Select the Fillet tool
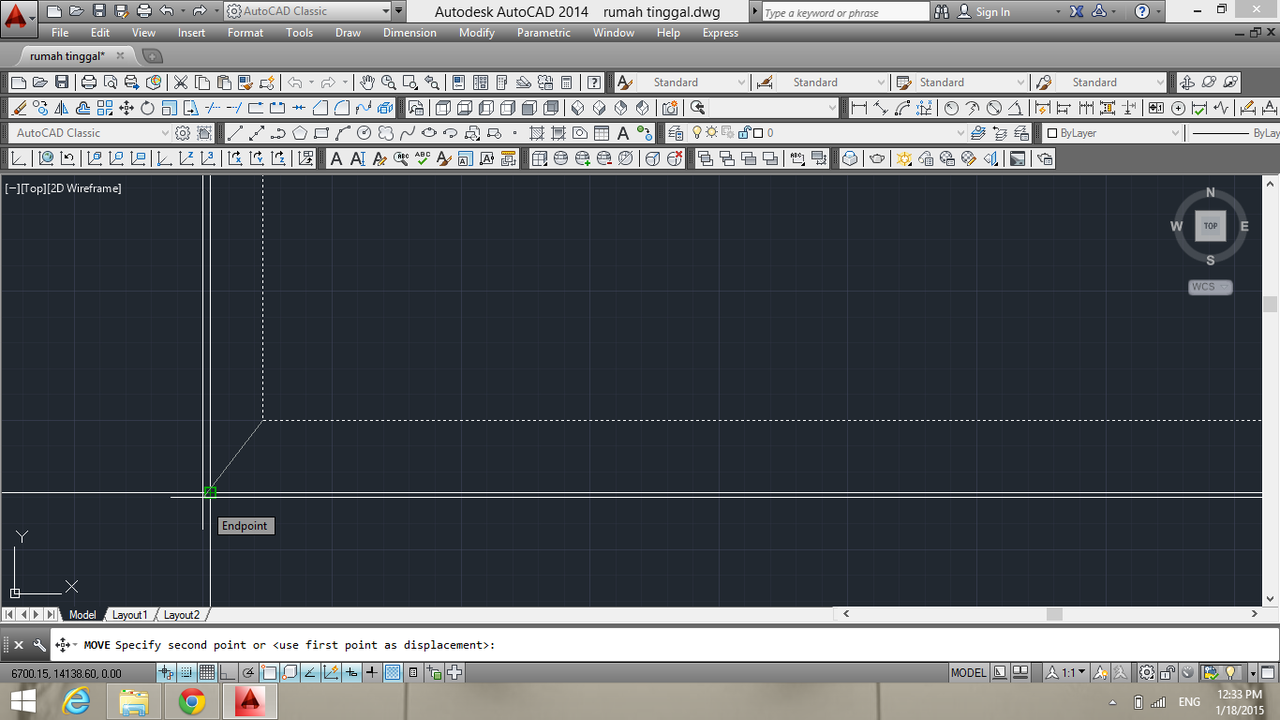This screenshot has width=1280, height=720. coord(342,108)
